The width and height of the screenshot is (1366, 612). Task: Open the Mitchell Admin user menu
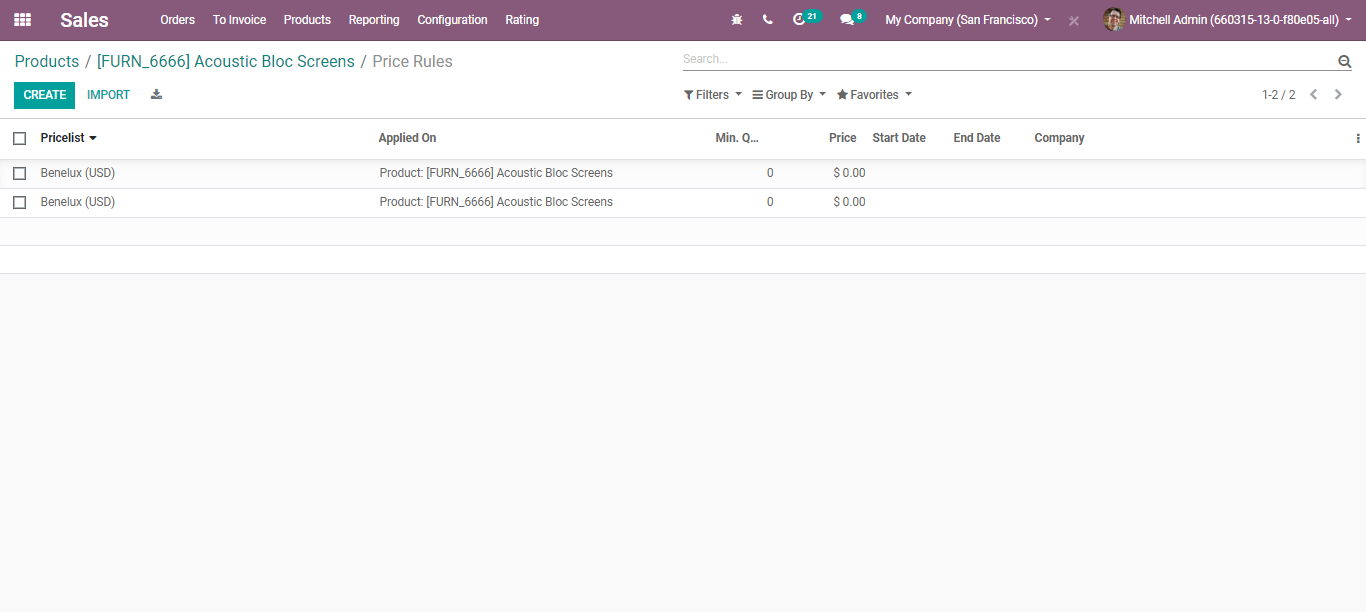pos(1229,20)
